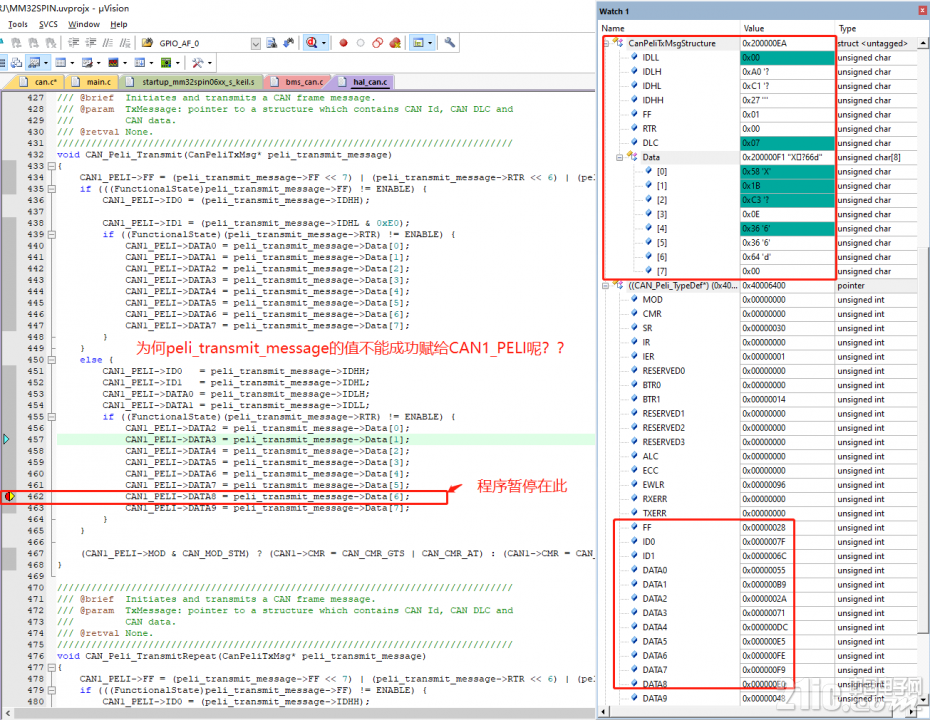Collapse the CanPeliTxMsgStructure watch node
930x720 pixels.
606,43
